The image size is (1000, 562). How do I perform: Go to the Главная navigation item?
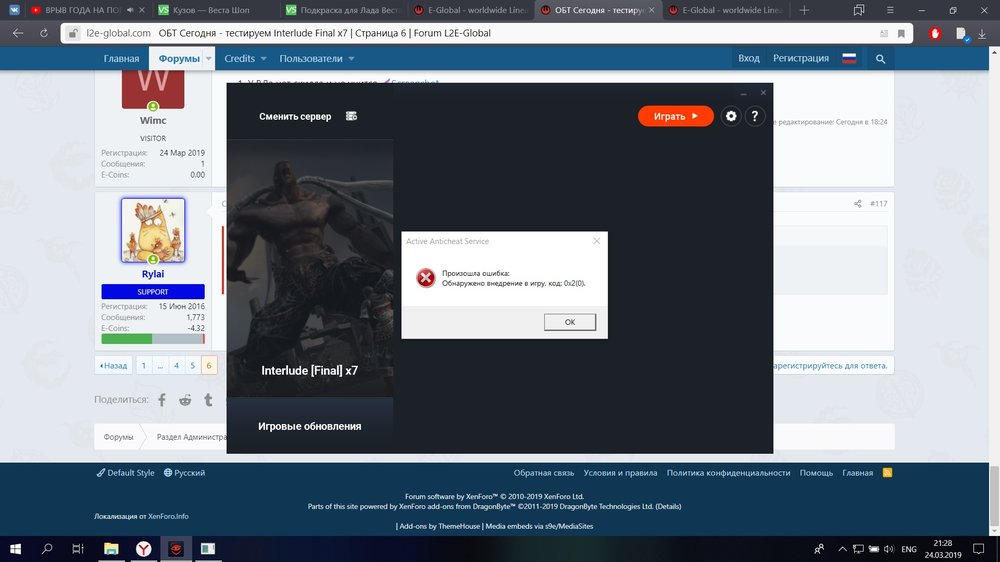coord(121,59)
